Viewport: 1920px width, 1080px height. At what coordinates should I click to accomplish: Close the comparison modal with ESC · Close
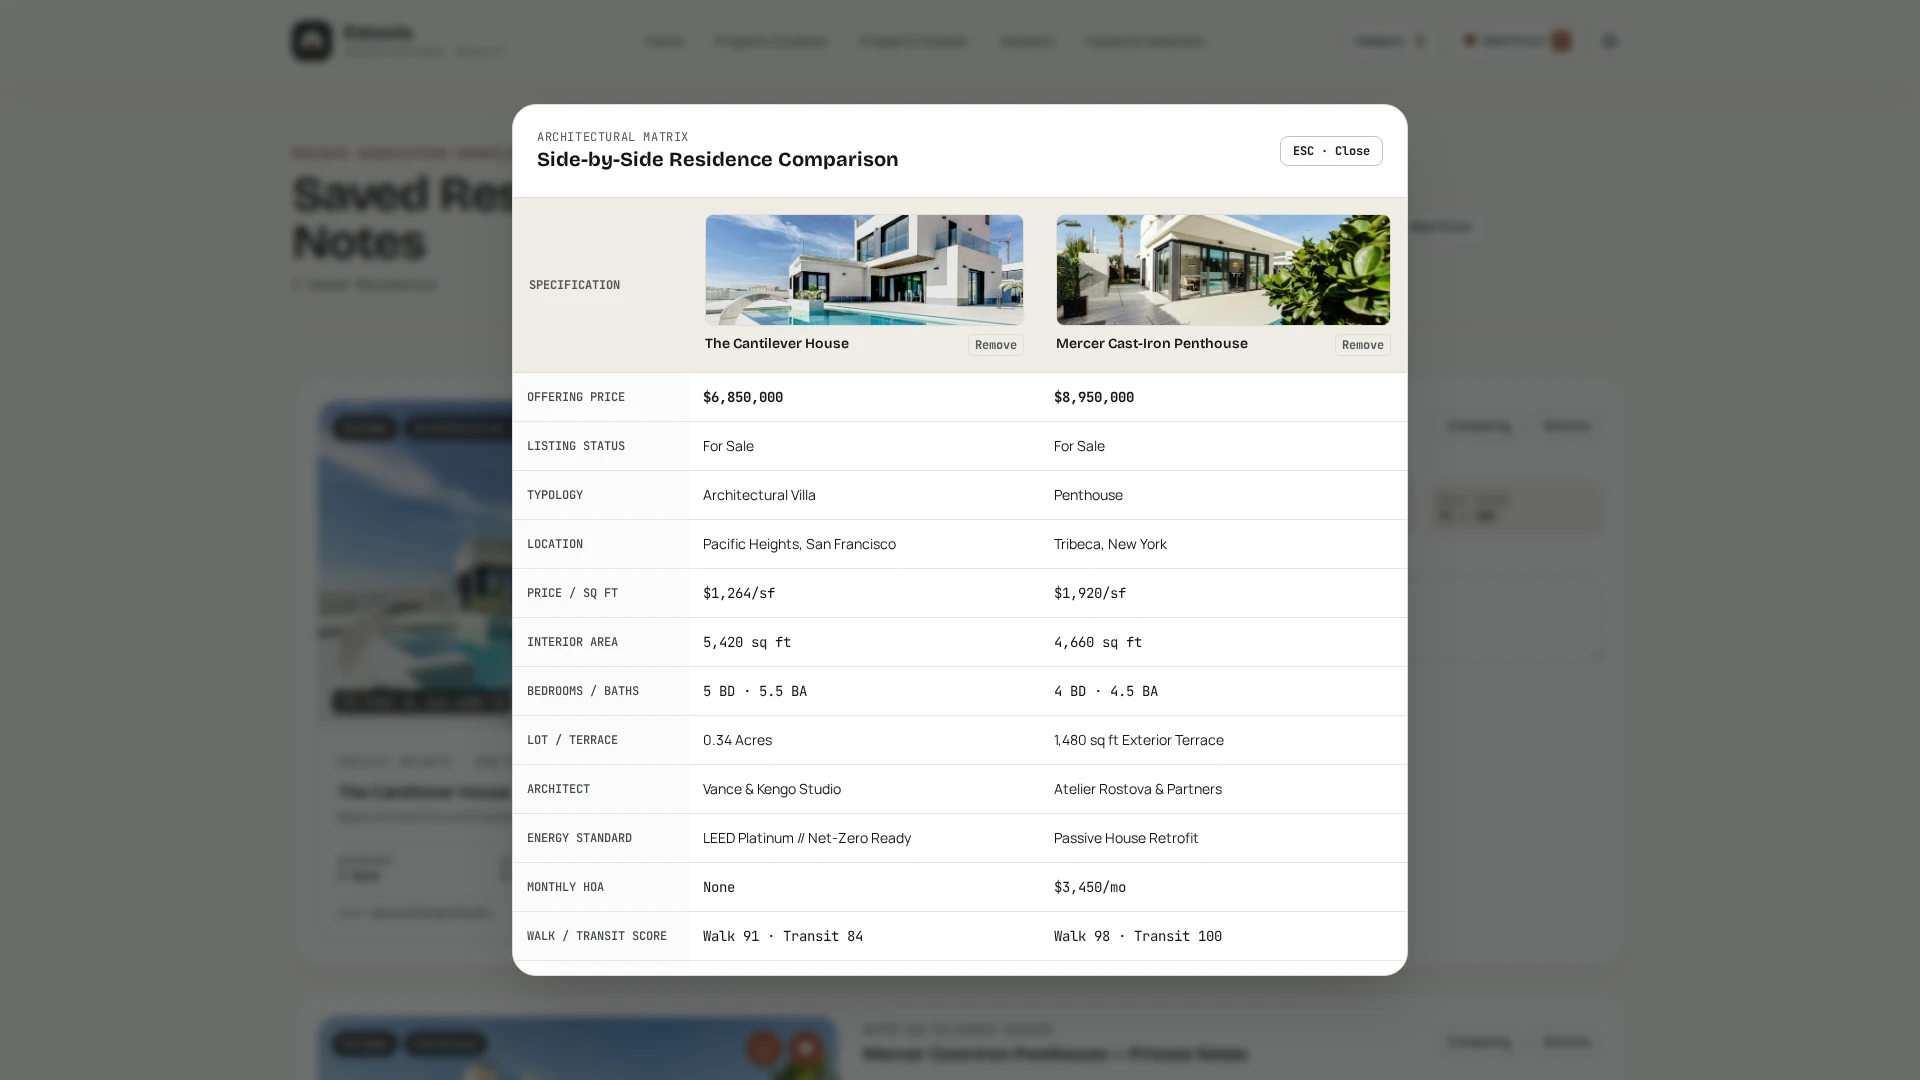[1331, 151]
